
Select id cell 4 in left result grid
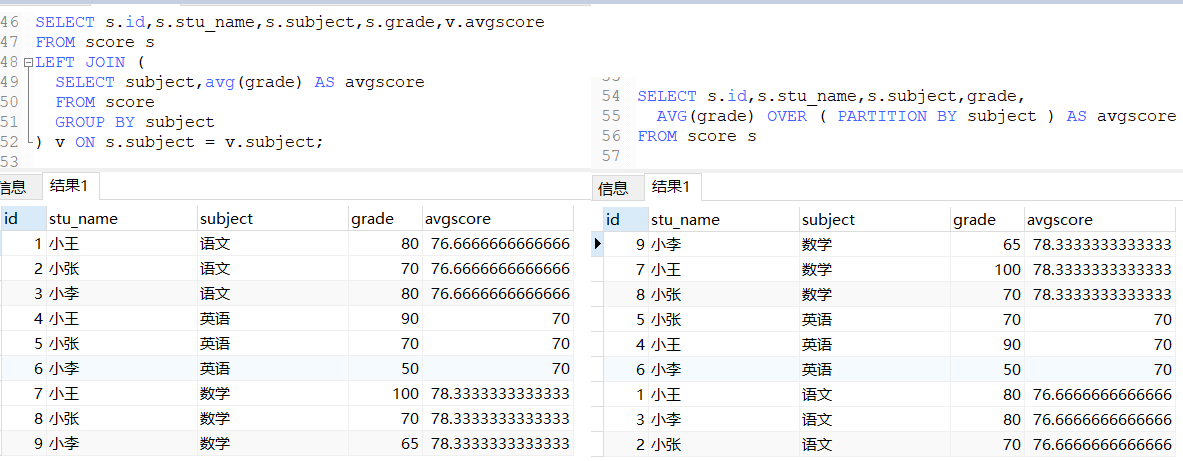pyautogui.click(x=23, y=318)
